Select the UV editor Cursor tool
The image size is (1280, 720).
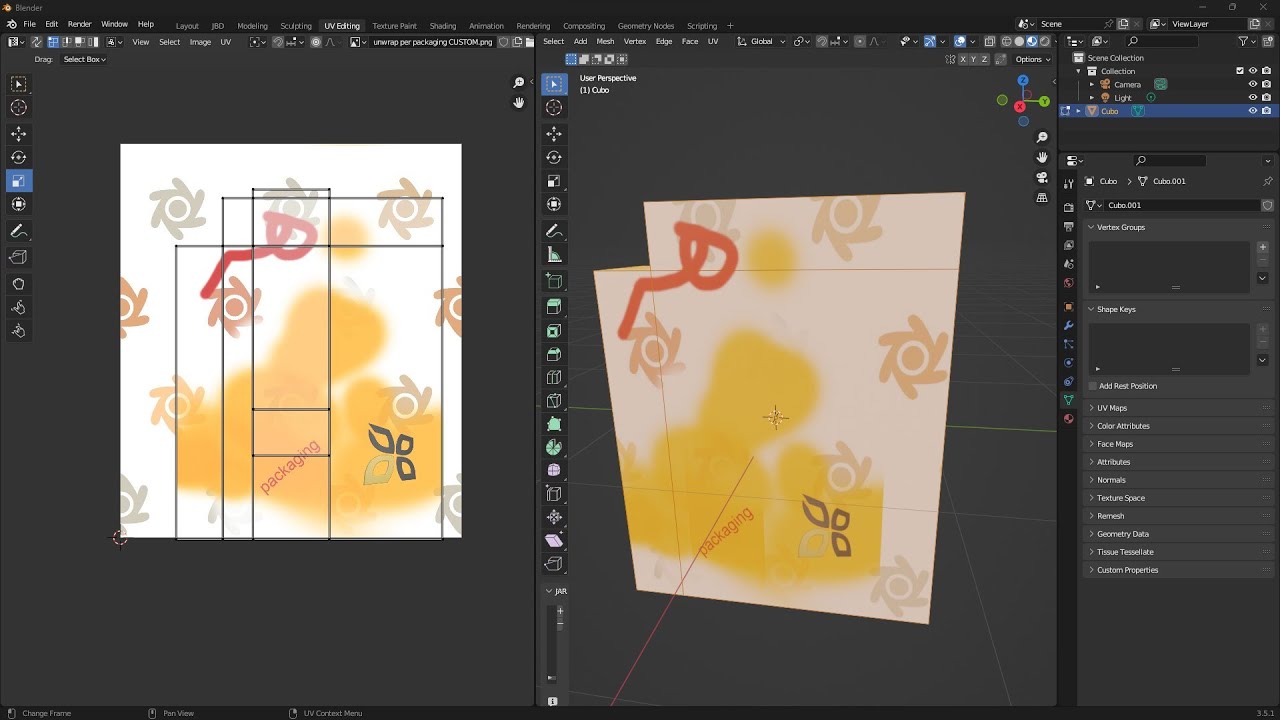point(18,108)
